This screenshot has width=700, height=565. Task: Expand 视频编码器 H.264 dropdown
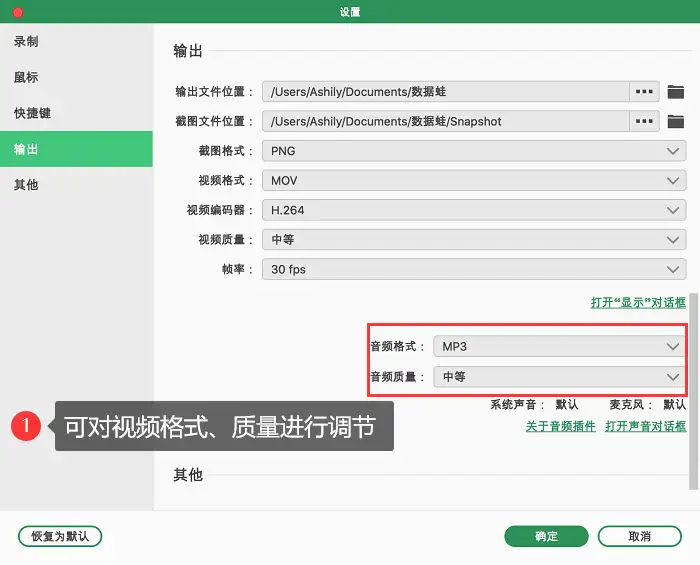(474, 210)
